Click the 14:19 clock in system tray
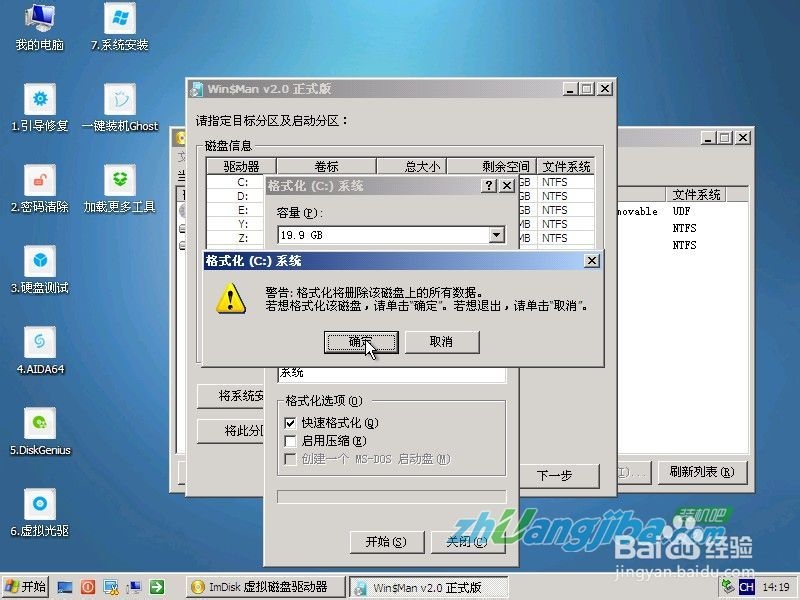The width and height of the screenshot is (800, 600). (776, 587)
